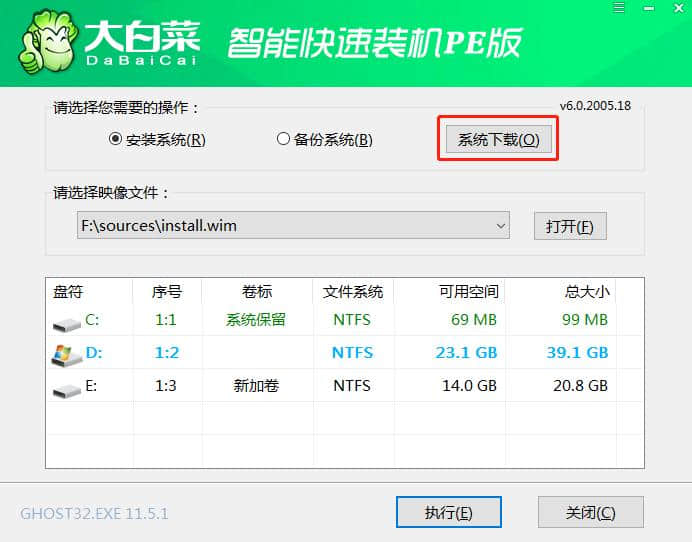The height and width of the screenshot is (542, 692).
Task: Click the version text v6.0.2005.18
Action: [595, 106]
